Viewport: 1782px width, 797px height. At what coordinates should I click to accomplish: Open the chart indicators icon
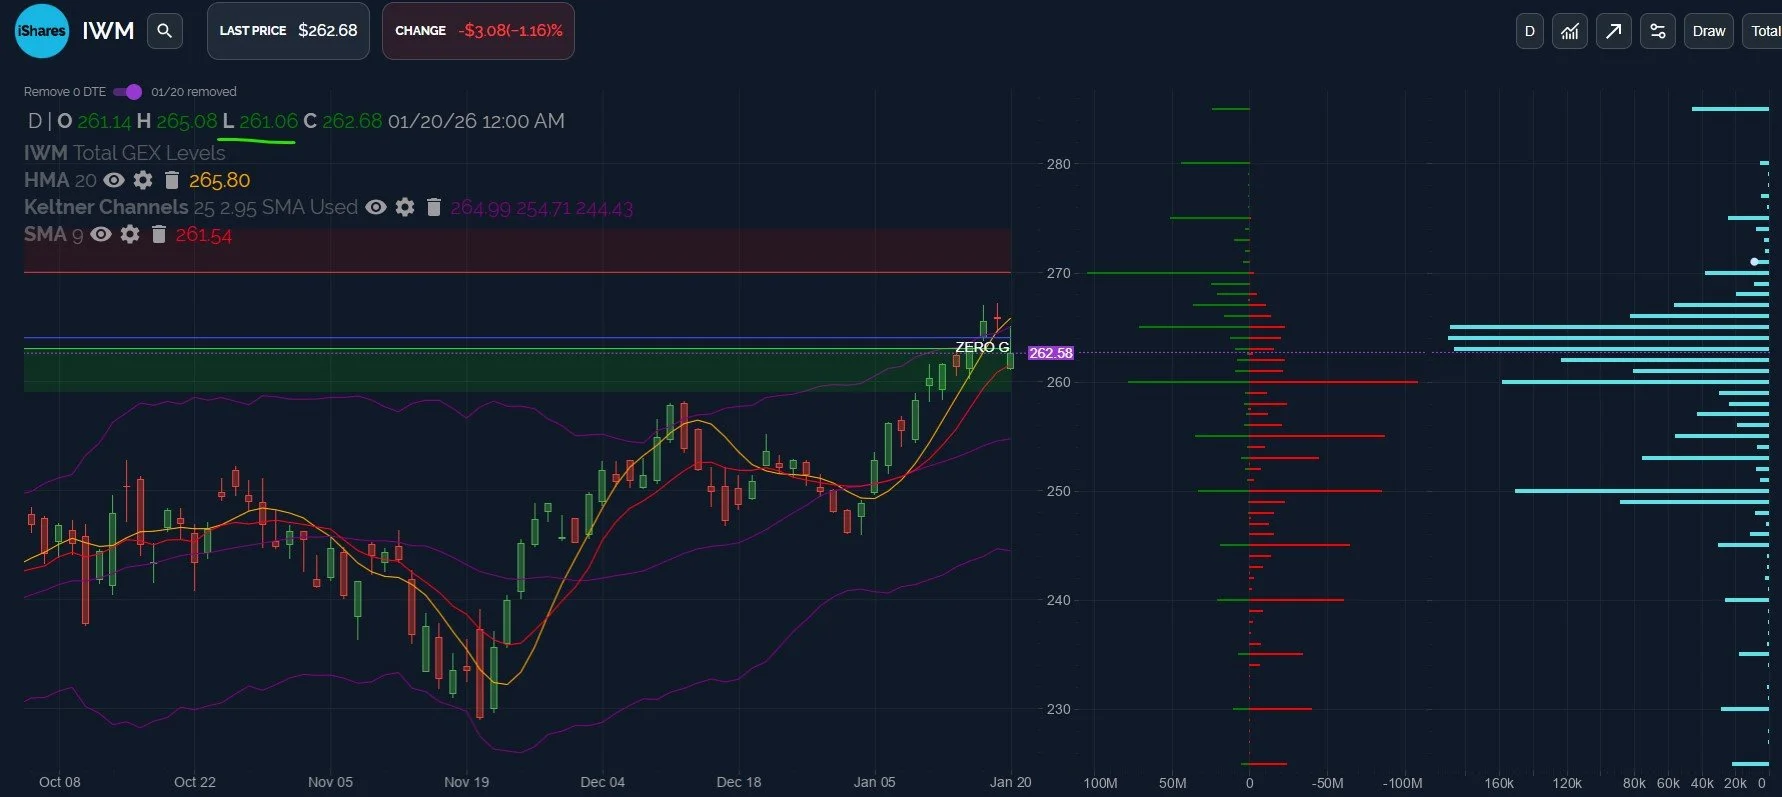[1570, 31]
